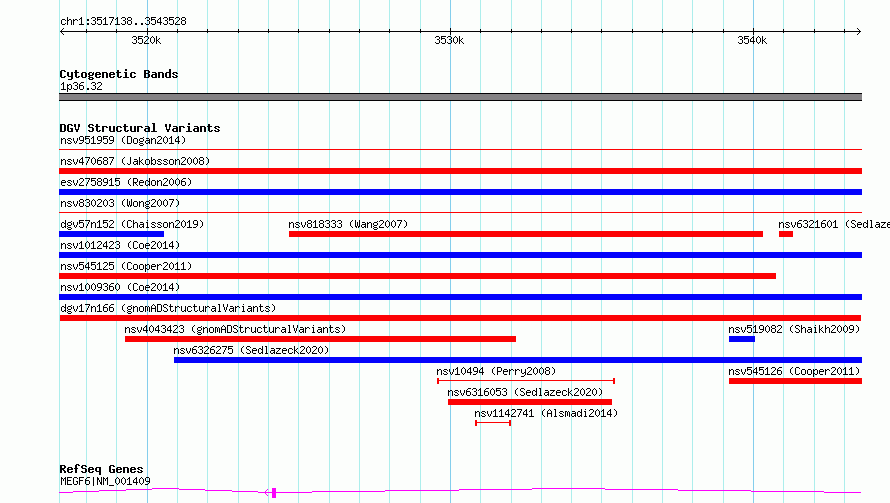This screenshot has width=890, height=503.
Task: Open the nsv830203 (Wong2007) variant label
Action: tap(120, 203)
